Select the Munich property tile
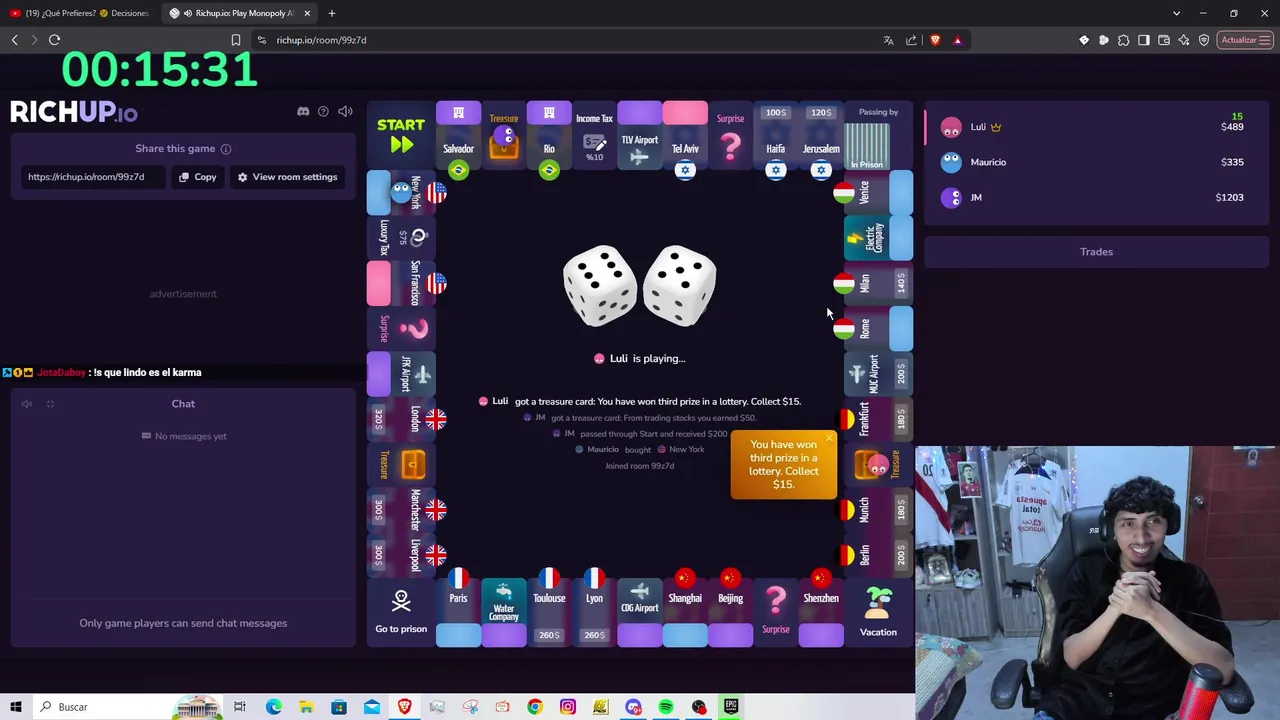This screenshot has width=1280, height=720. pos(878,510)
